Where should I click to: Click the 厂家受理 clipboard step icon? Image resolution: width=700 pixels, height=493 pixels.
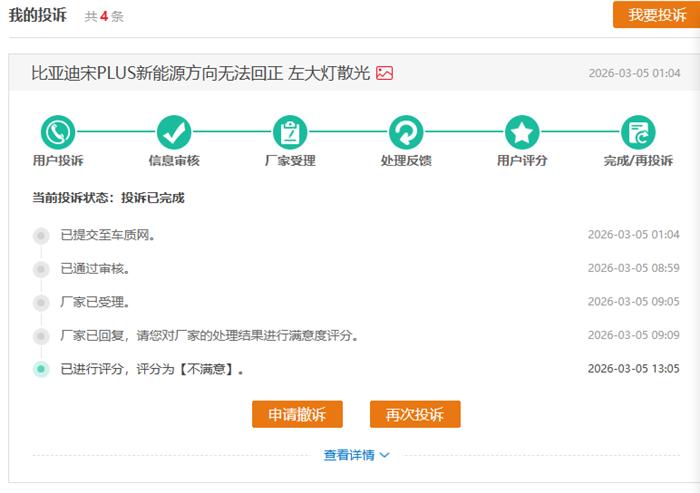pyautogui.click(x=290, y=132)
